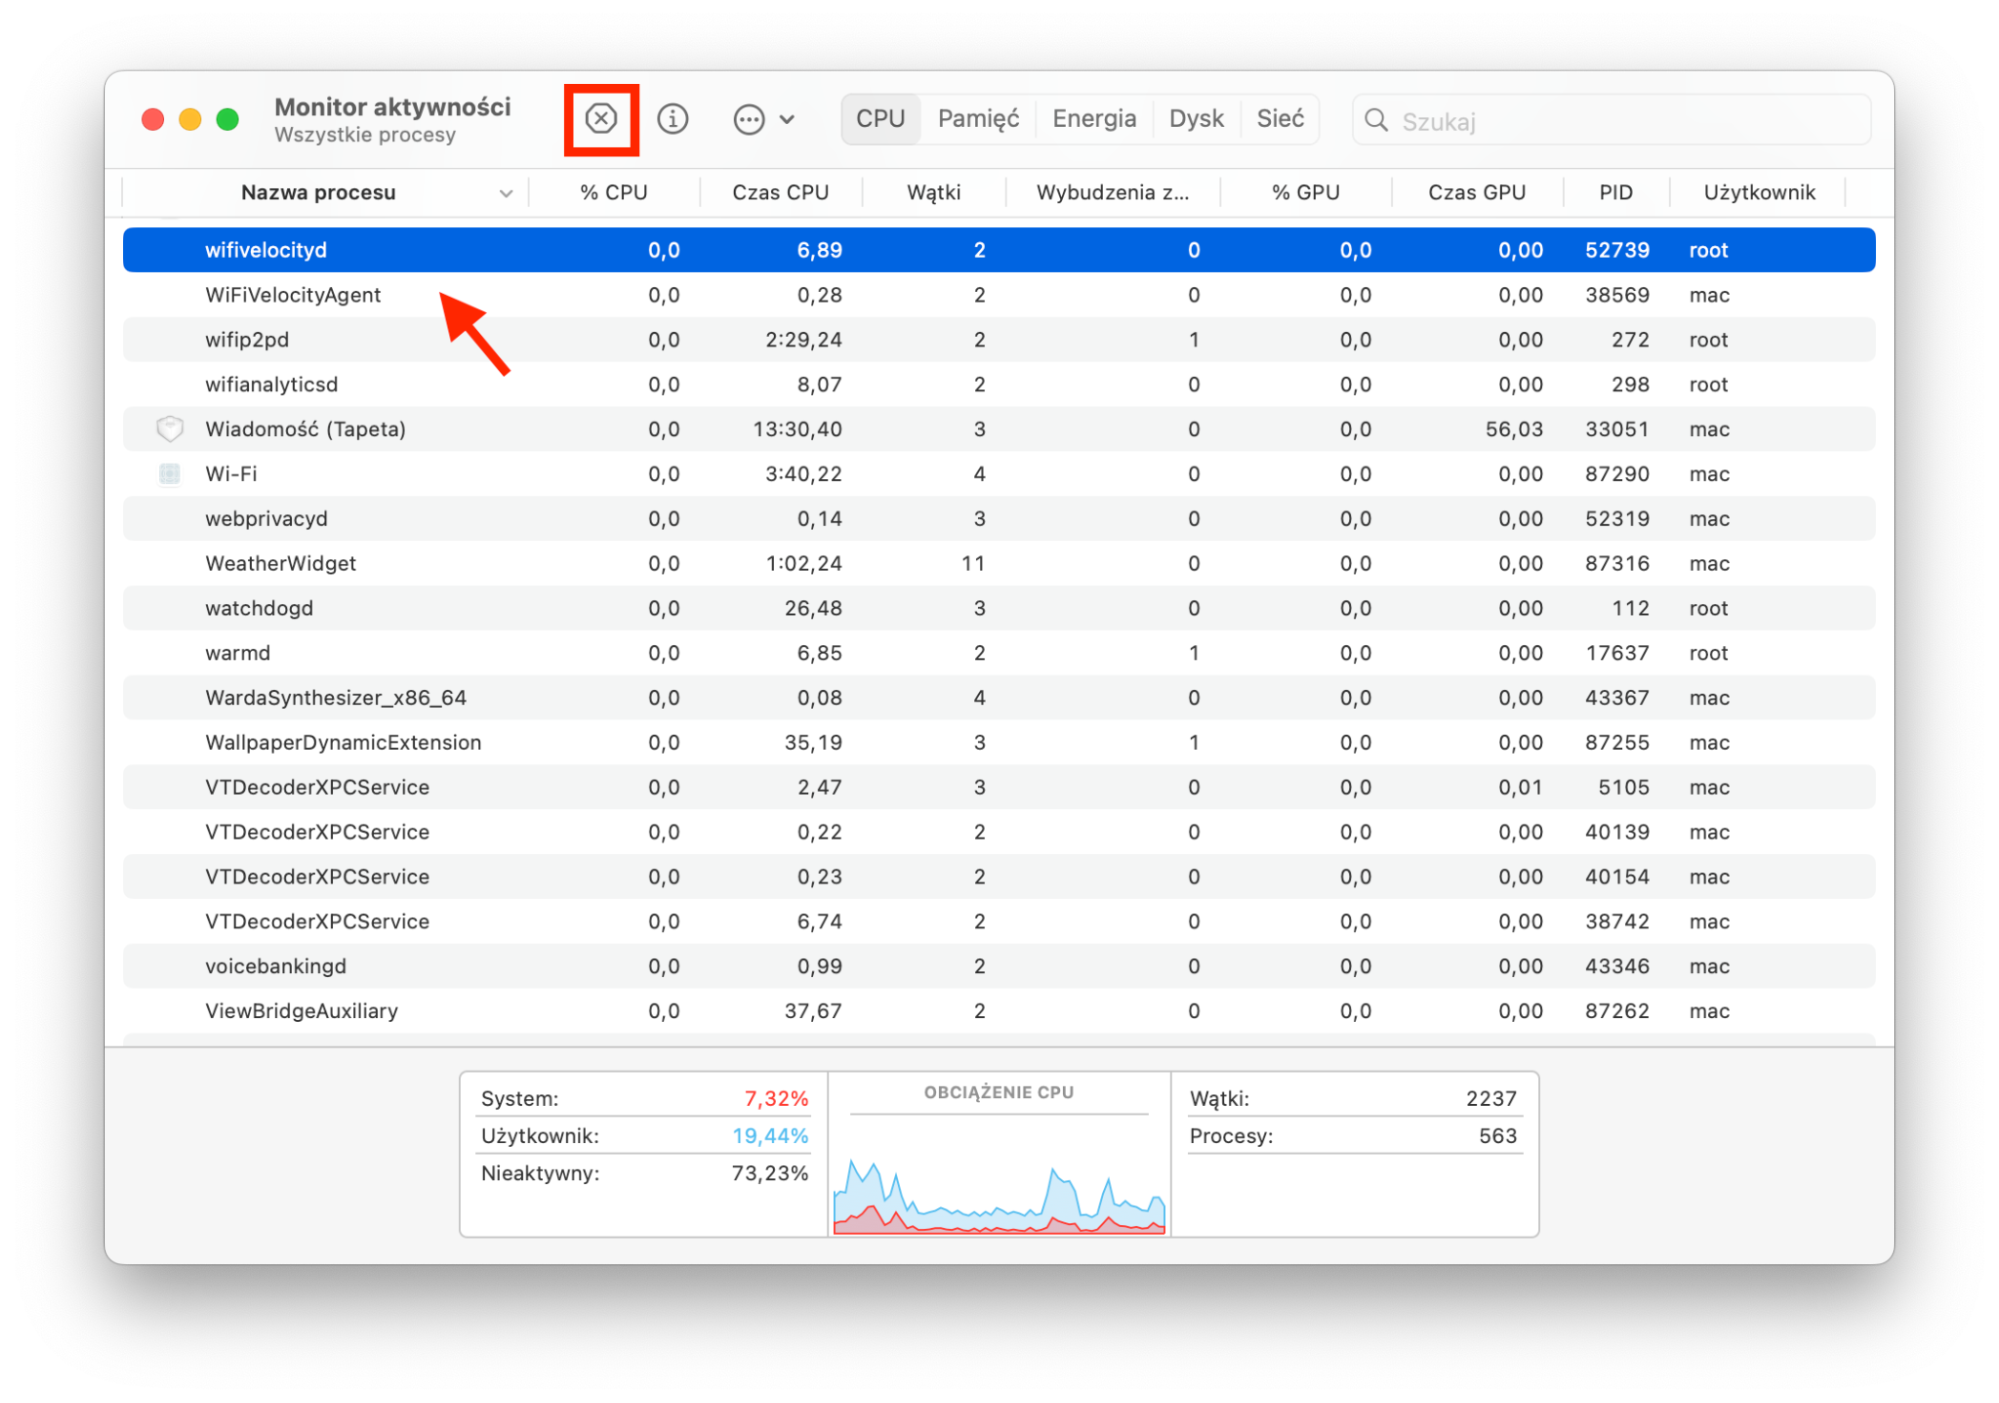Select the voicebankingd process

(998, 967)
